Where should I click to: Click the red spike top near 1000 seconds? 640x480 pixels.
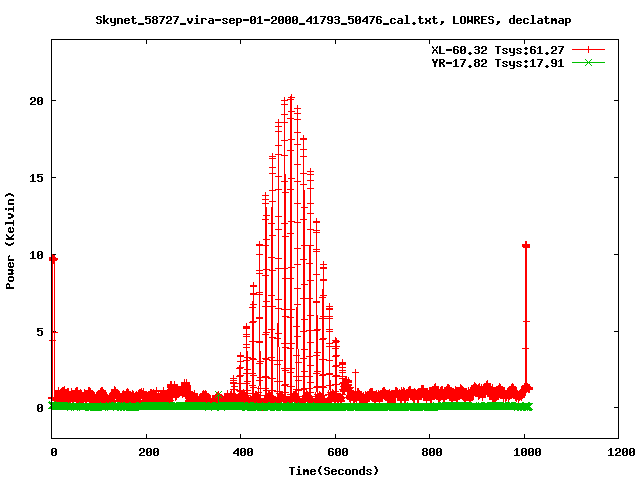[526, 245]
